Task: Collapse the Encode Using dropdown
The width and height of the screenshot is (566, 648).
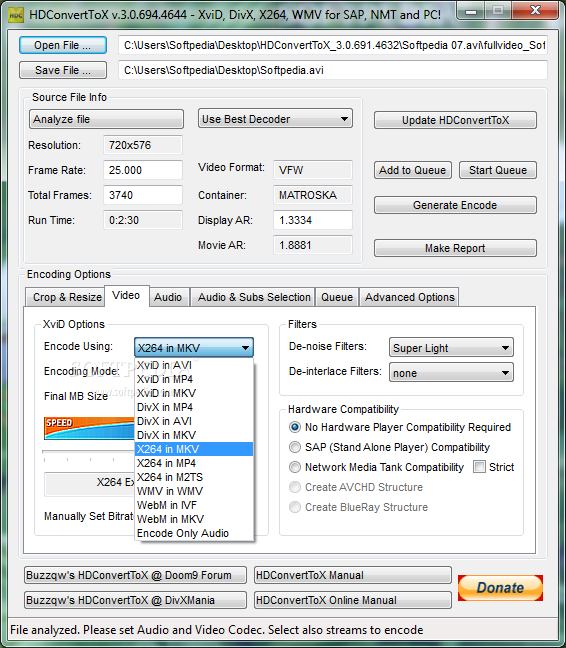Action: [x=194, y=348]
